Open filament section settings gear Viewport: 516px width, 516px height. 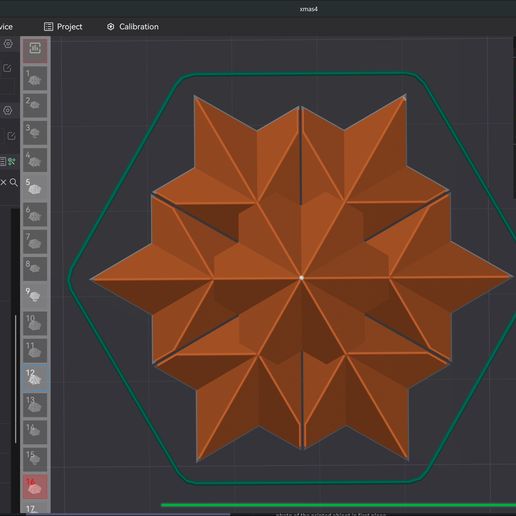8,110
